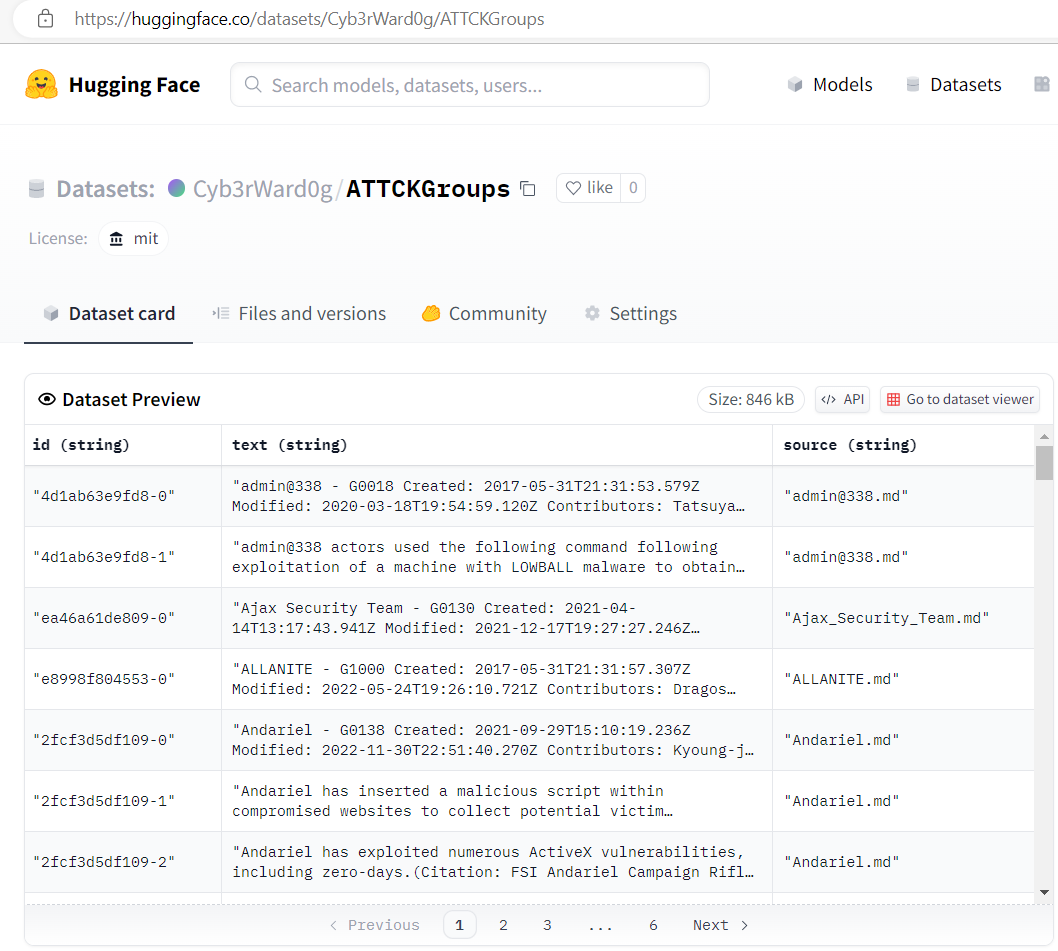Click the like button
Image resolution: width=1058 pixels, height=951 pixels.
[589, 188]
